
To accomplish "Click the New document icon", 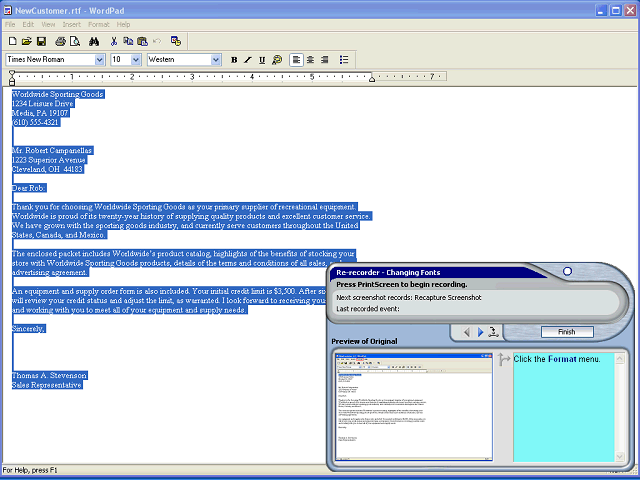I will tap(13, 41).
